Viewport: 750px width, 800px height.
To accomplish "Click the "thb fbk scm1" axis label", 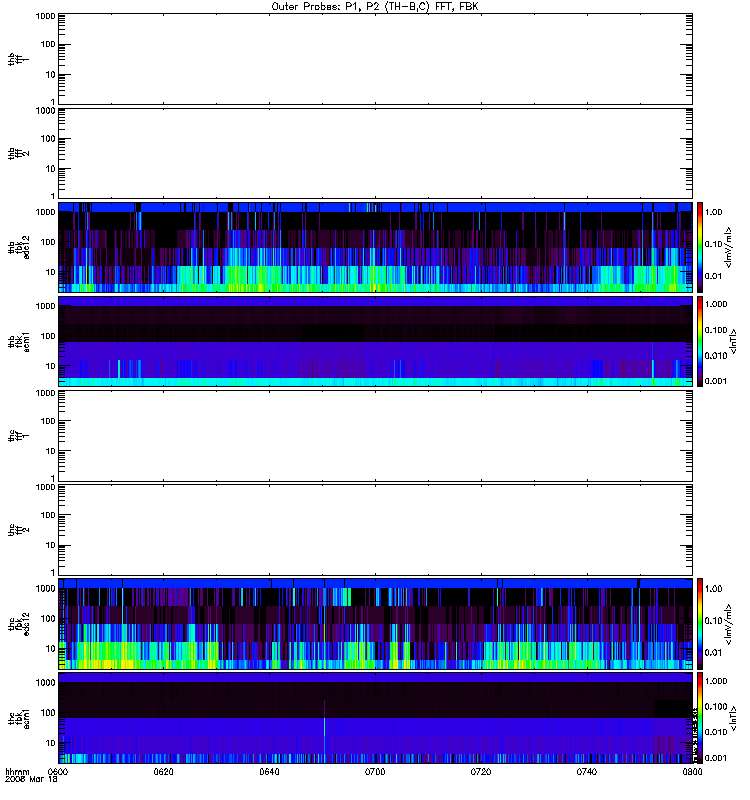I will 18,341.
